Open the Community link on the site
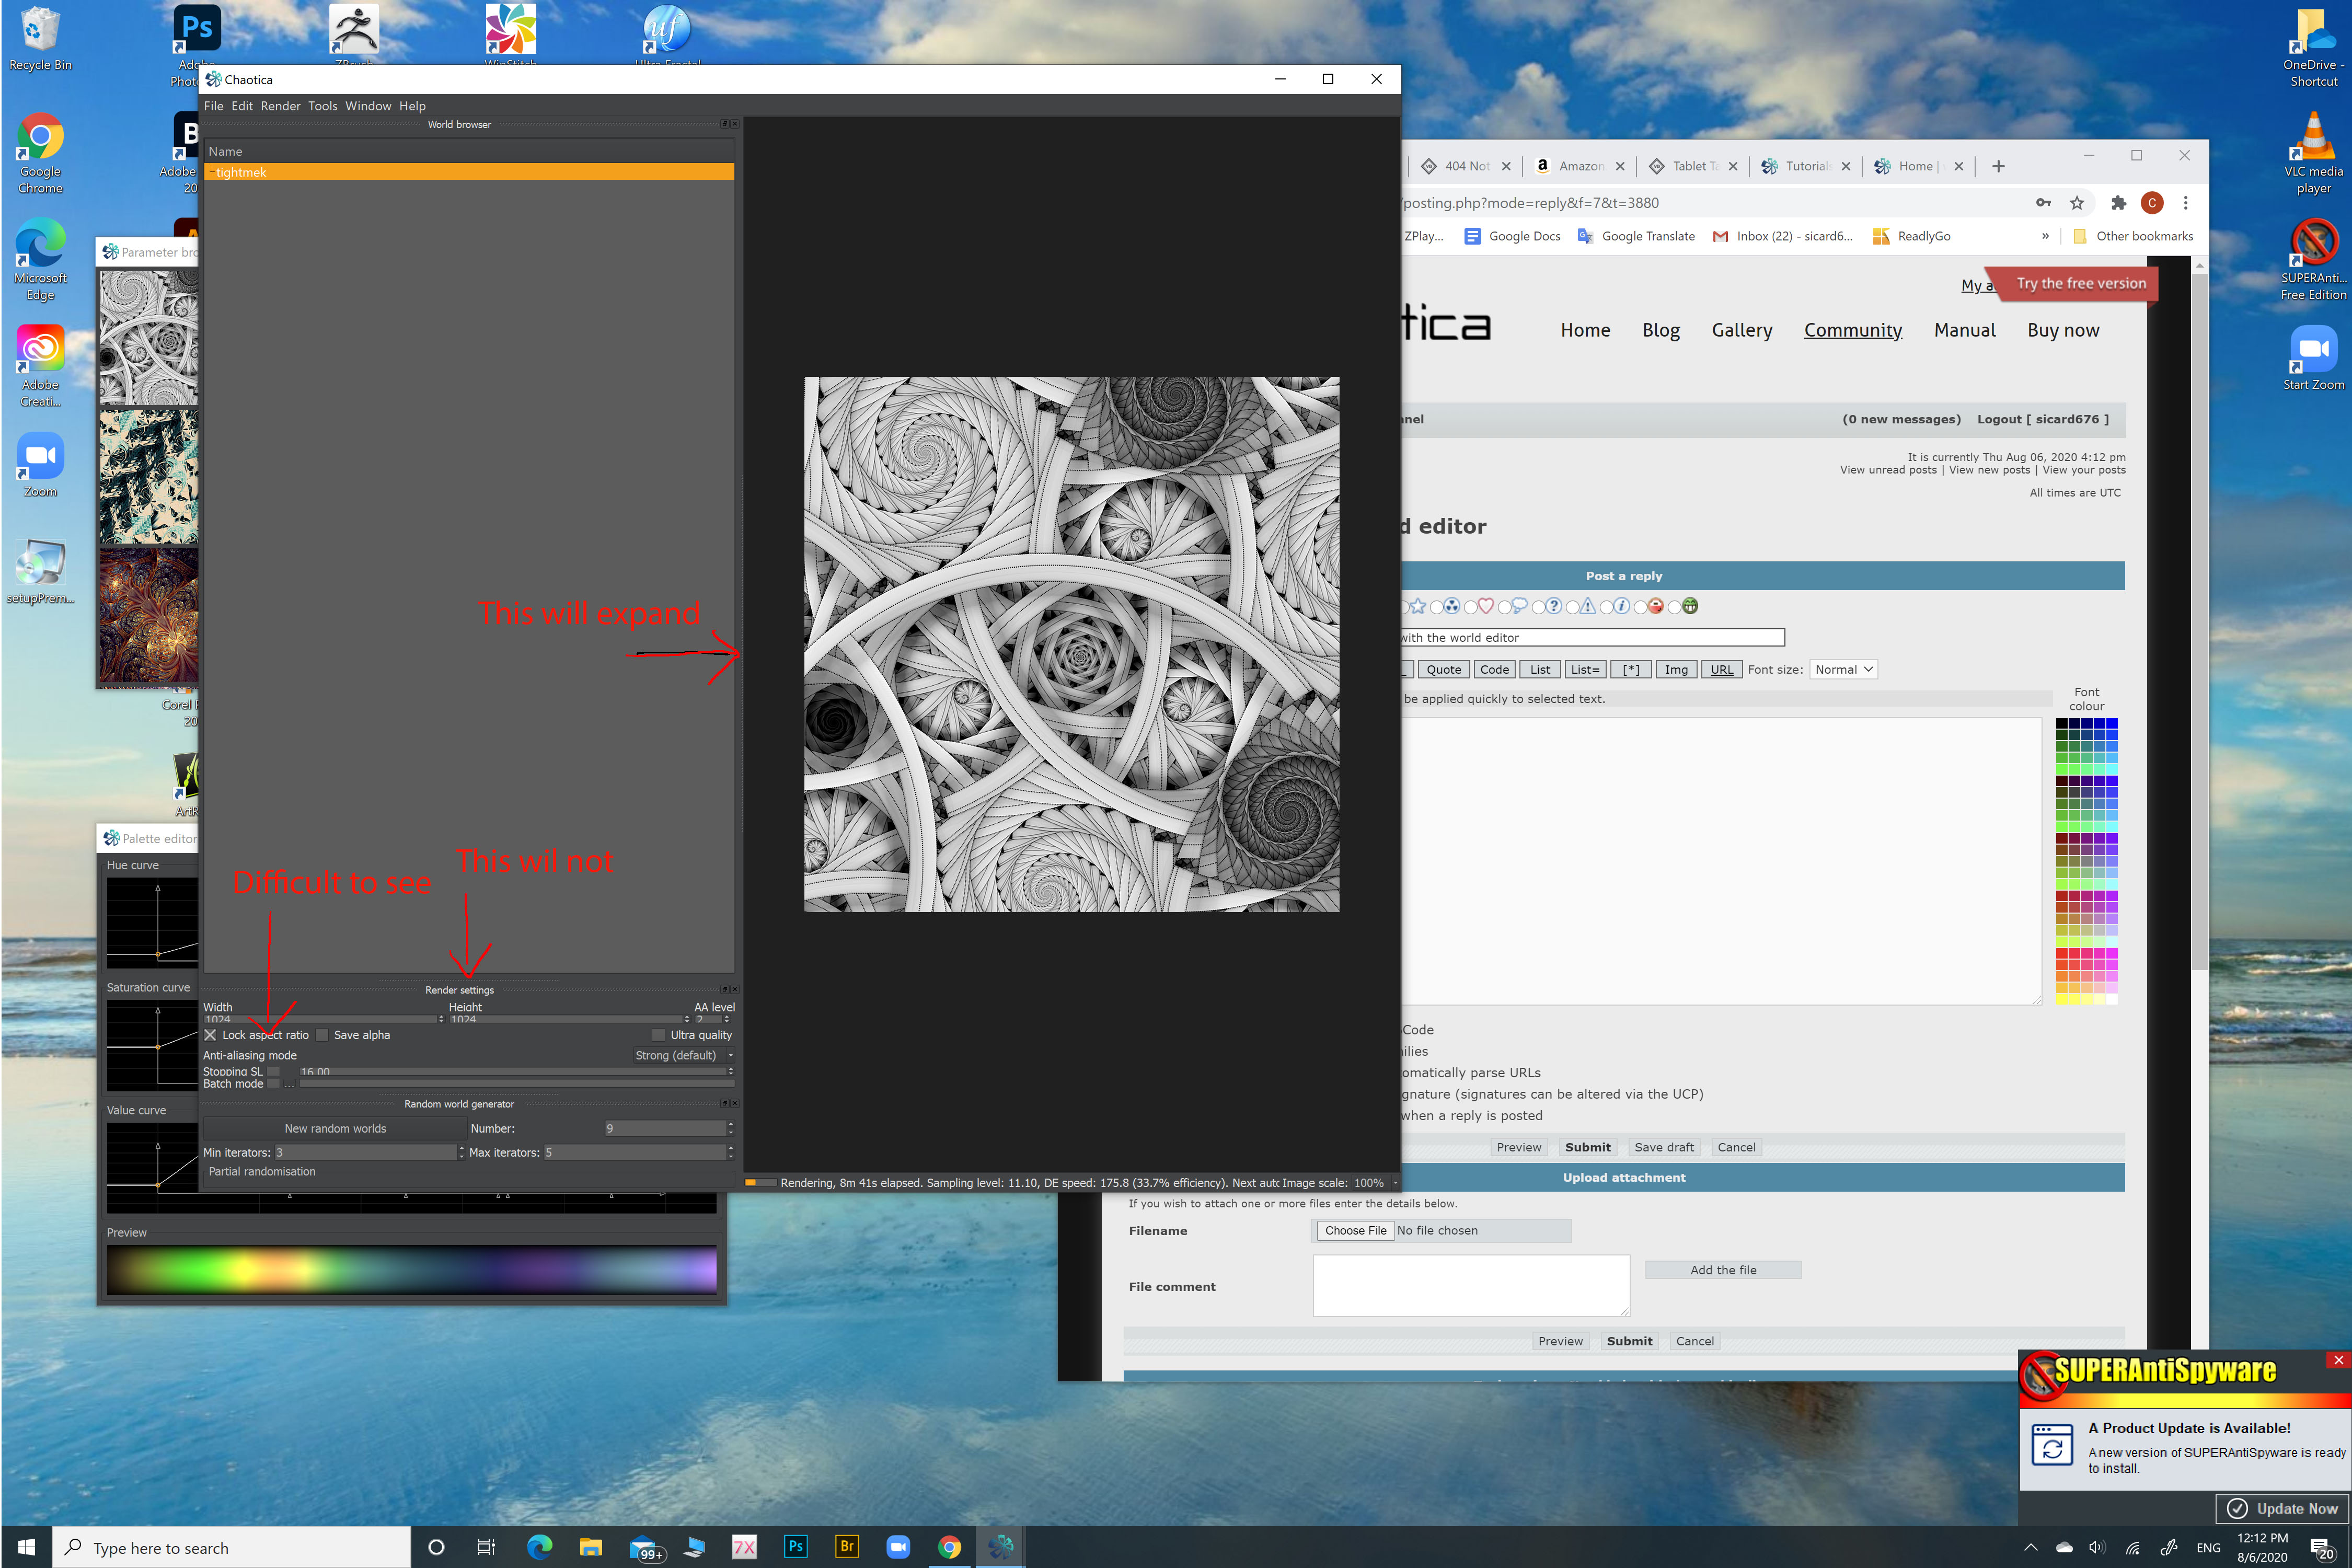The width and height of the screenshot is (2352, 1568). click(1852, 330)
